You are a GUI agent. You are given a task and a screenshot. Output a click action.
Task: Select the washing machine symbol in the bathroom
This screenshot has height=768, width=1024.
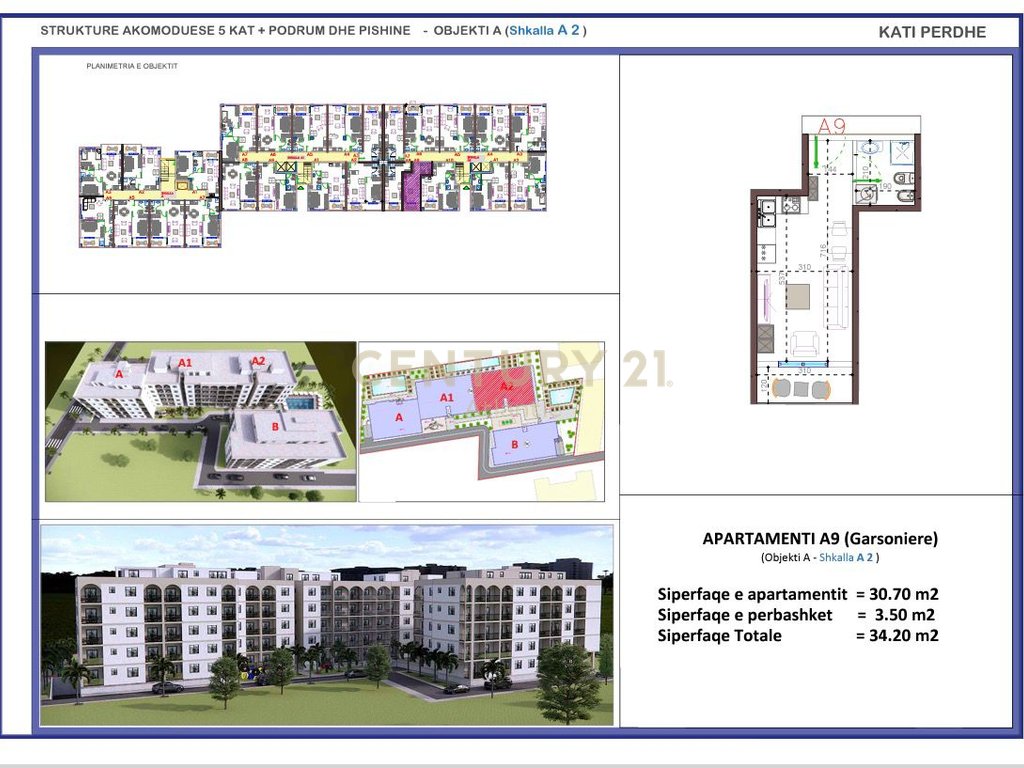pyautogui.click(x=866, y=193)
